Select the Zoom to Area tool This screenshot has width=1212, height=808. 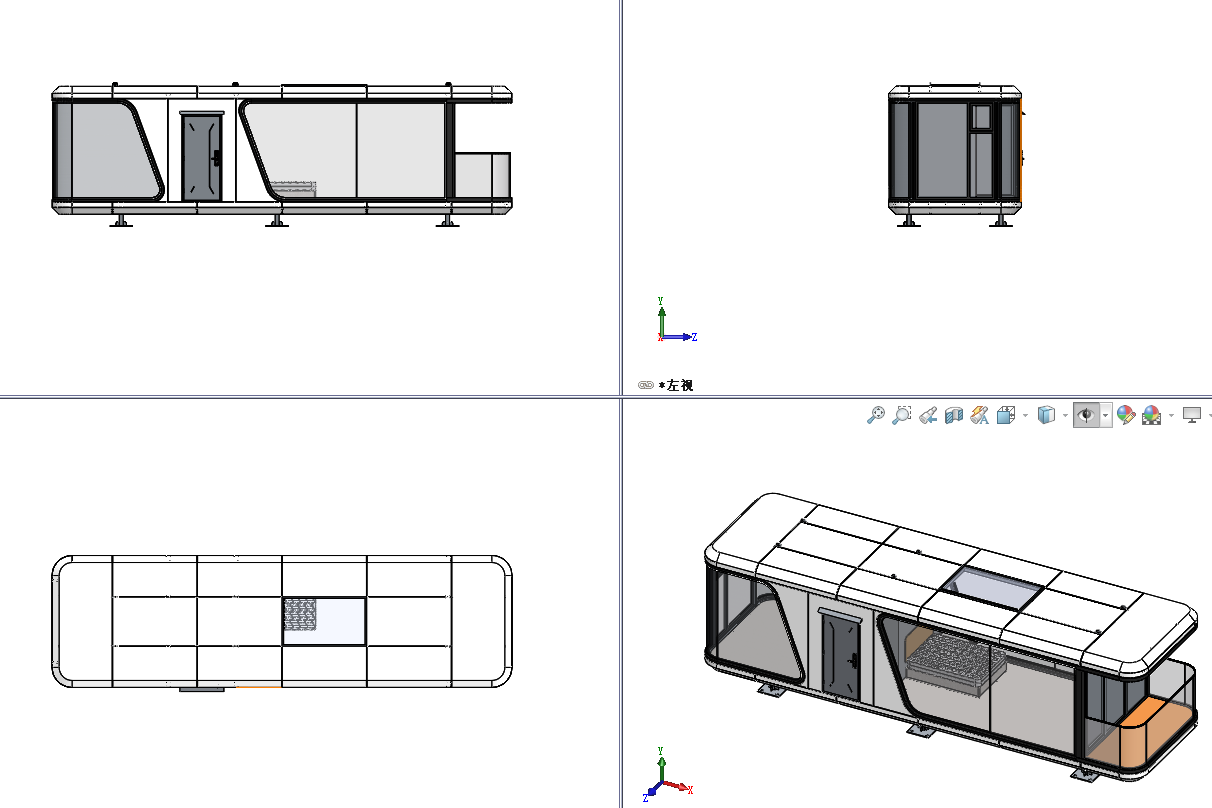(x=902, y=415)
